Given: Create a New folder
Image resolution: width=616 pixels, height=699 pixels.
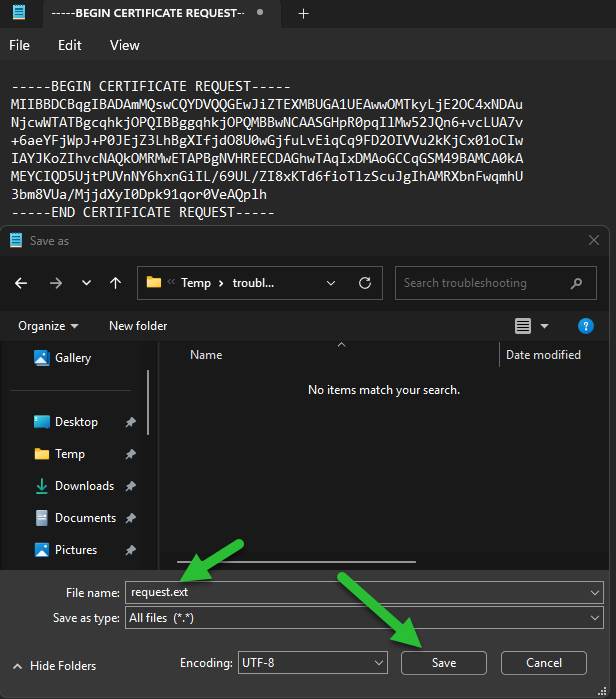Looking at the screenshot, I should 138,326.
